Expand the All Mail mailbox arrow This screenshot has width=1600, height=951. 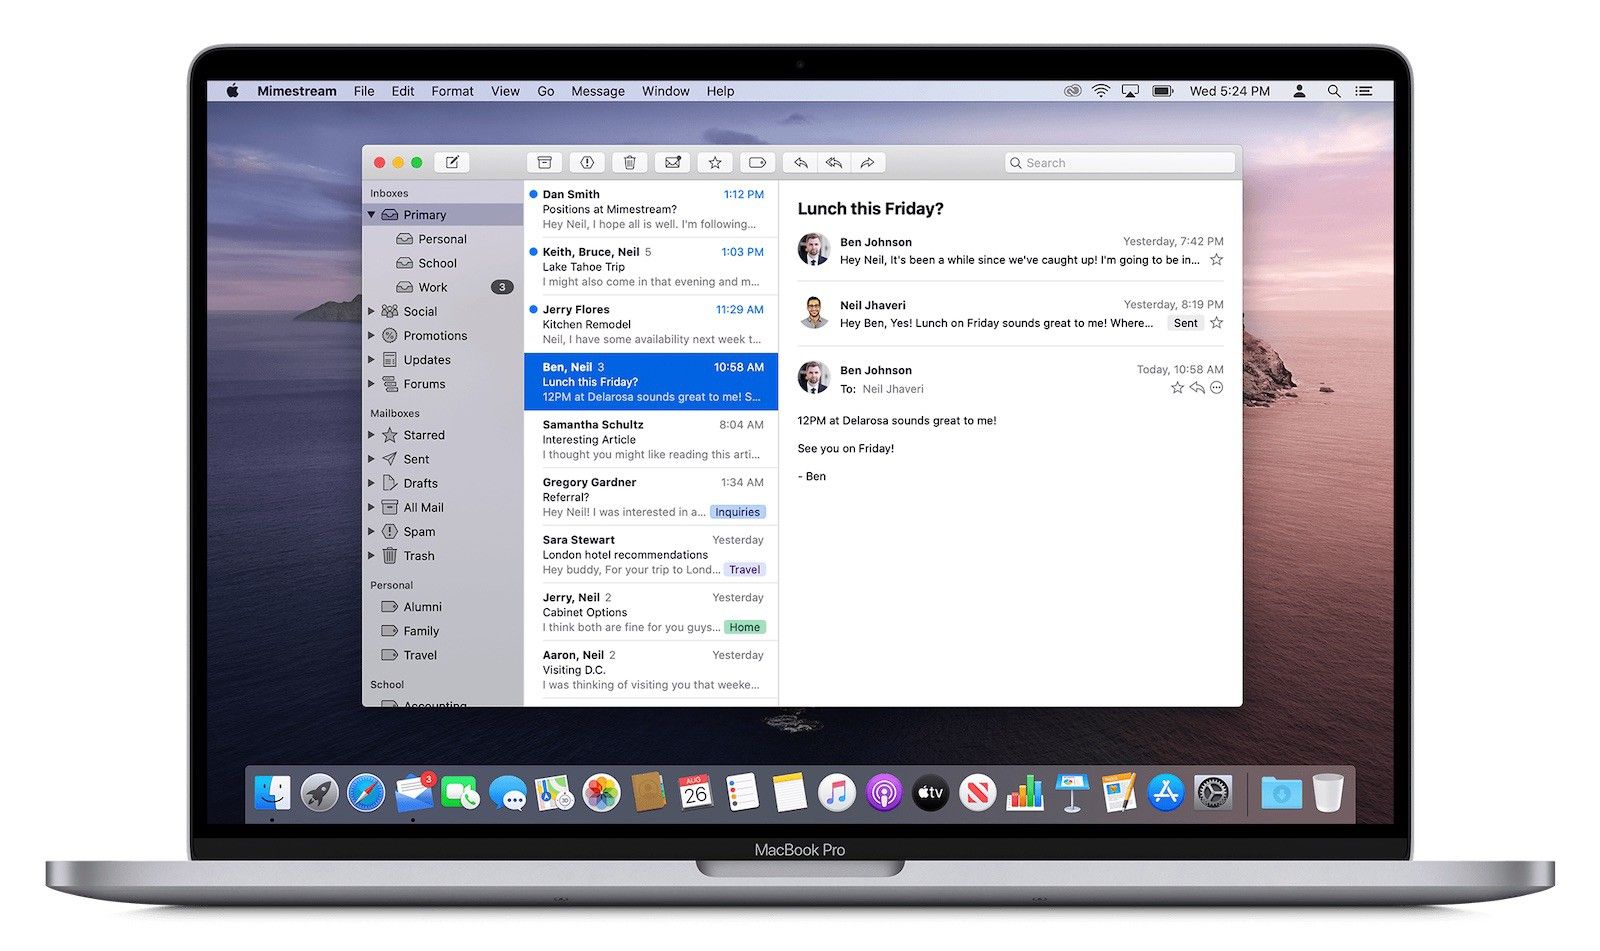pos(372,507)
